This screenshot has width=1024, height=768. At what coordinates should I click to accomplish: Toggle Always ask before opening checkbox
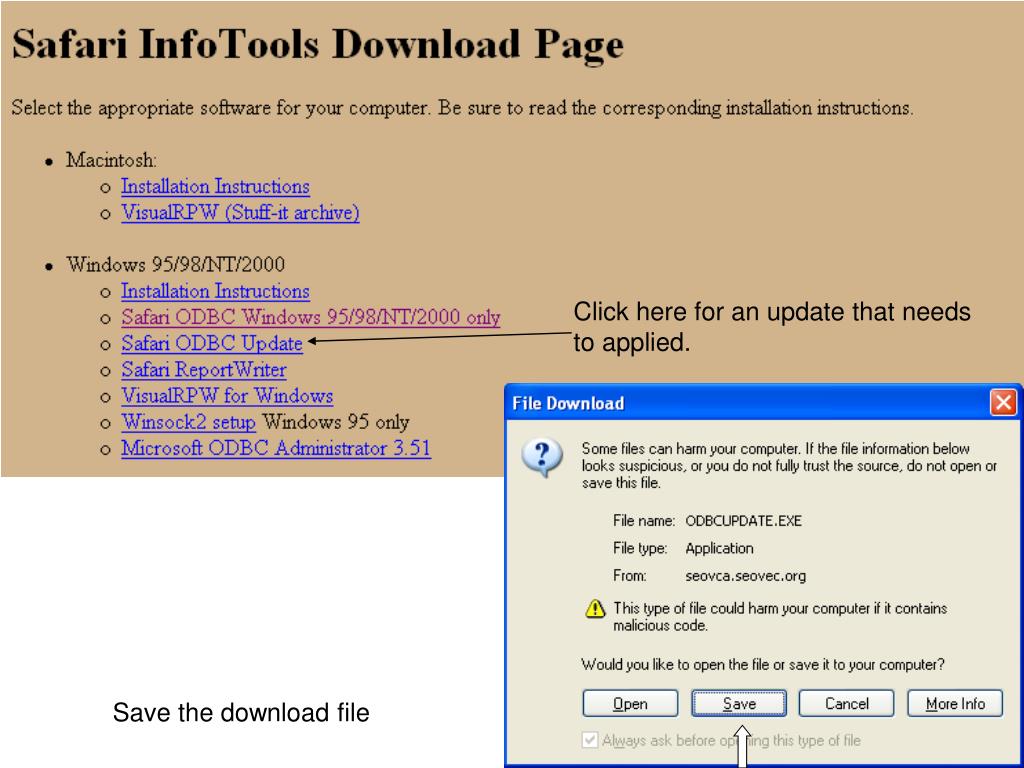pyautogui.click(x=590, y=740)
